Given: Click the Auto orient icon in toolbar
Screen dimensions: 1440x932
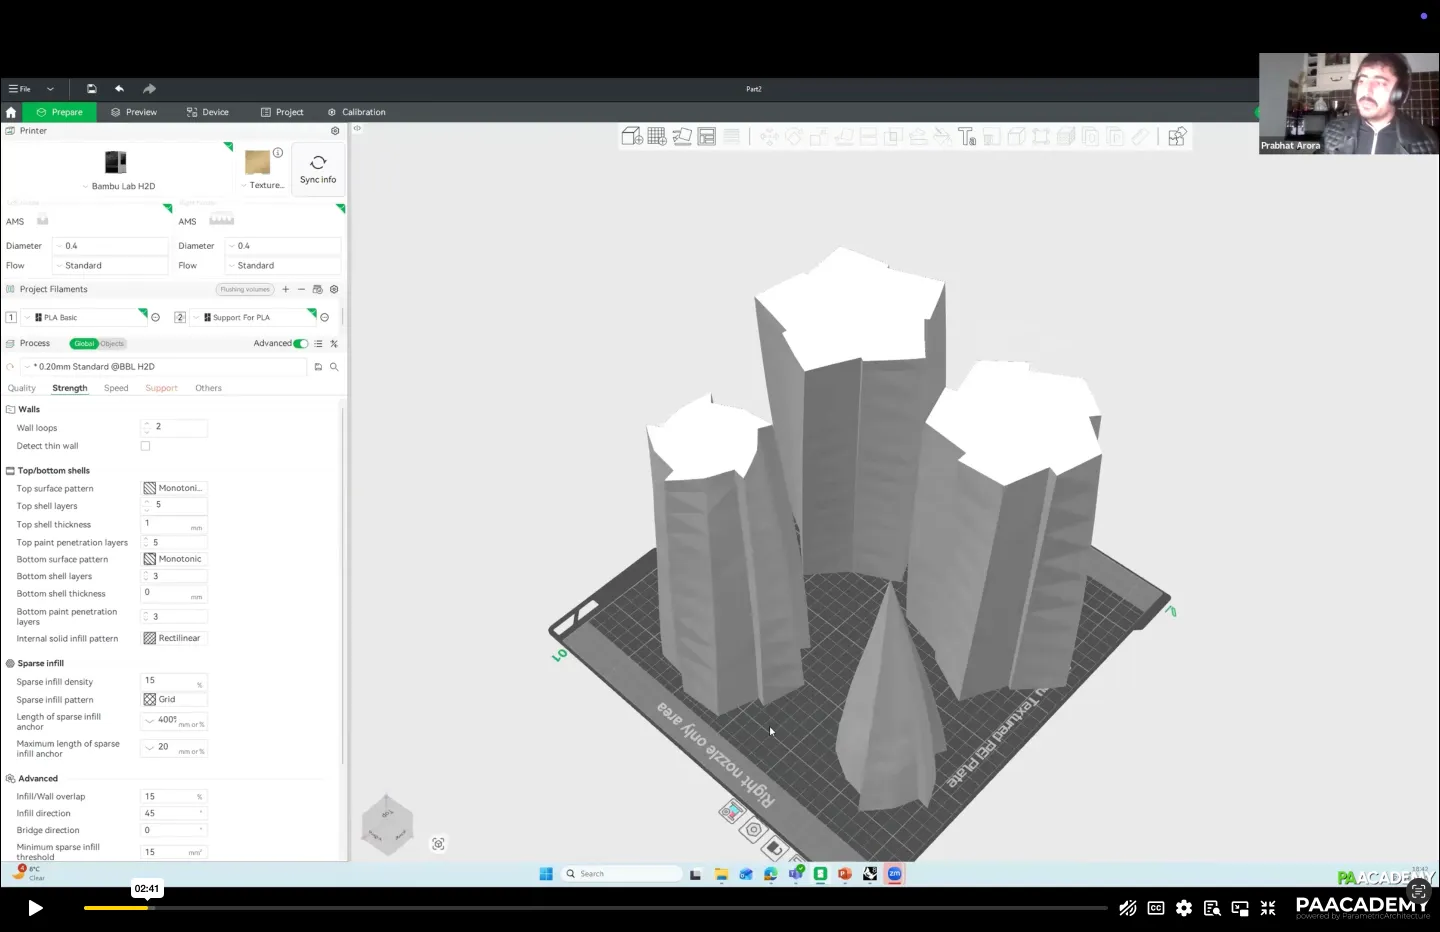Looking at the screenshot, I should (682, 137).
